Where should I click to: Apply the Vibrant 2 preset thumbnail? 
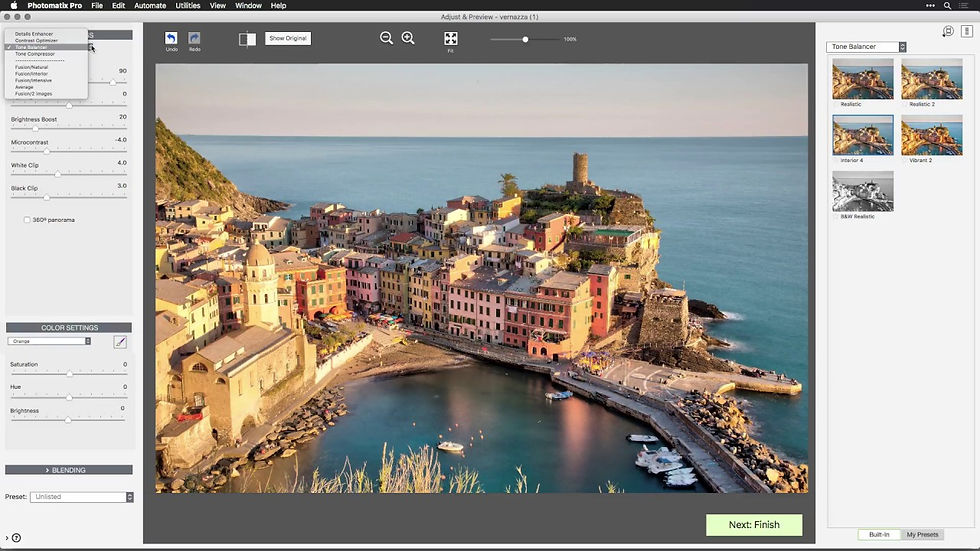[x=931, y=135]
